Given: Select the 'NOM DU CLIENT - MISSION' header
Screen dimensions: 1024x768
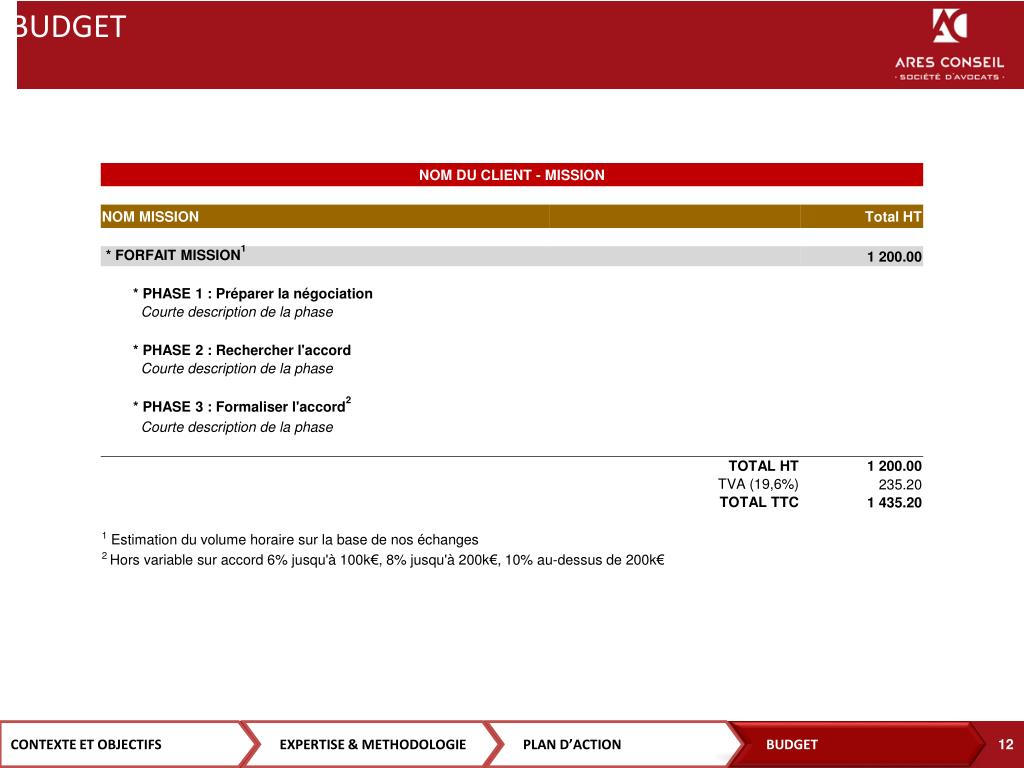Looking at the screenshot, I should pyautogui.click(x=511, y=174).
